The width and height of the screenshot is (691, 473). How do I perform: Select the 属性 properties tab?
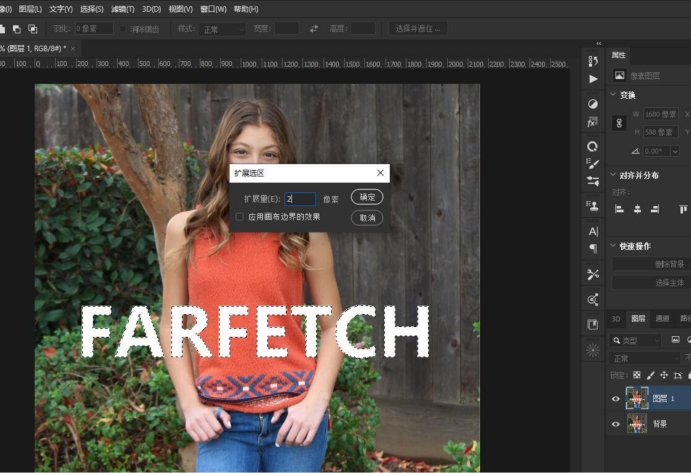tap(618, 55)
